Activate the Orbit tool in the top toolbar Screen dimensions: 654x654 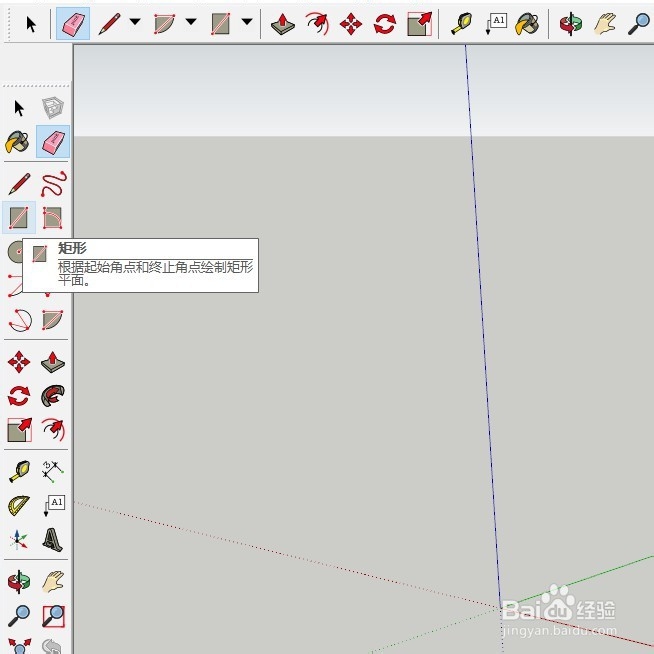(571, 24)
